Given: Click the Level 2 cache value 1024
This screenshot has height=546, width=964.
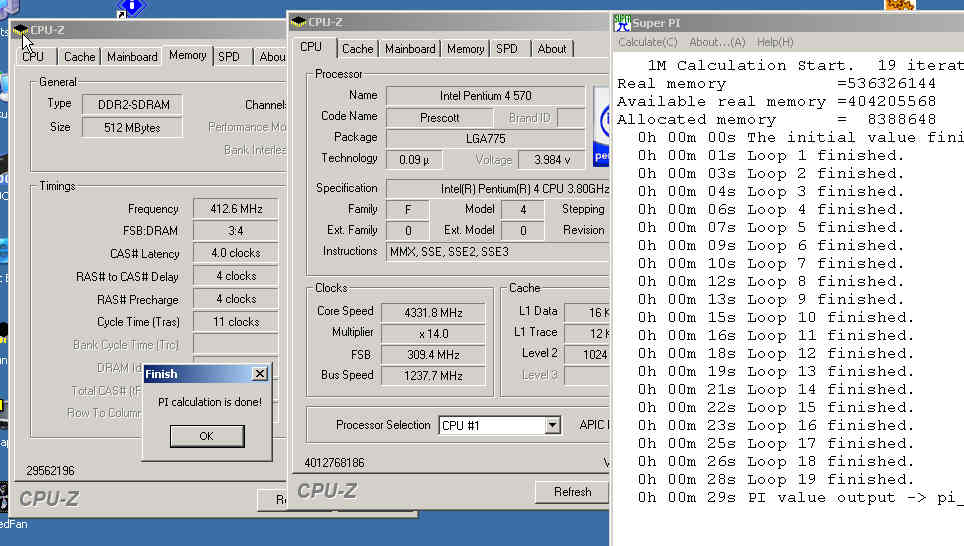Looking at the screenshot, I should (587, 354).
